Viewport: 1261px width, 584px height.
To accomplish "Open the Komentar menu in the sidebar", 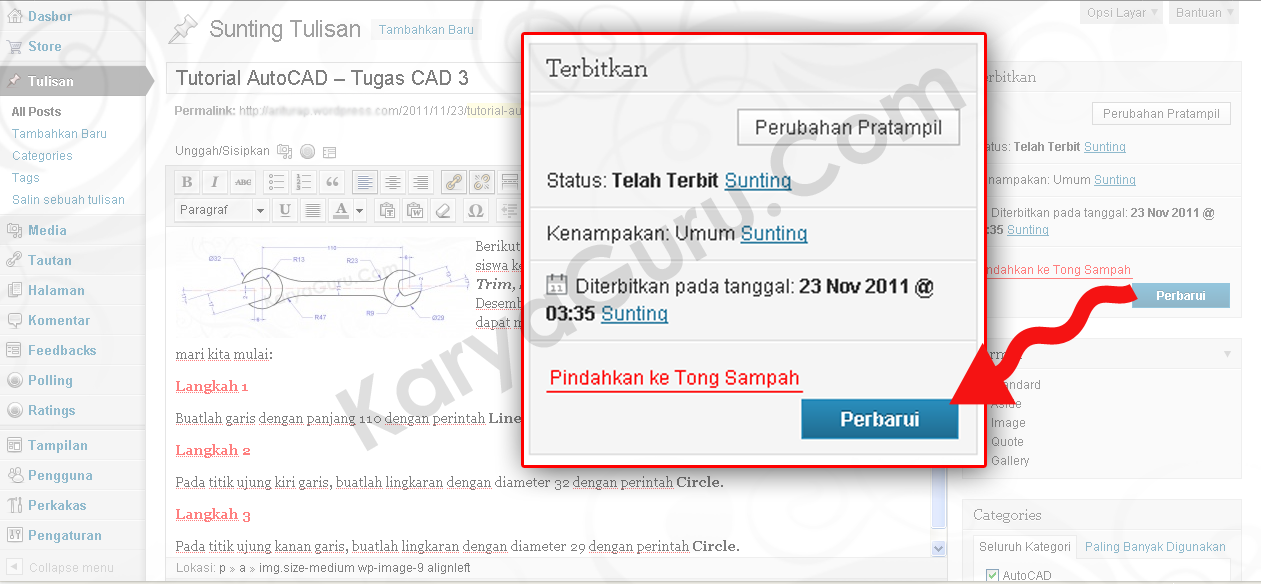I will point(59,320).
